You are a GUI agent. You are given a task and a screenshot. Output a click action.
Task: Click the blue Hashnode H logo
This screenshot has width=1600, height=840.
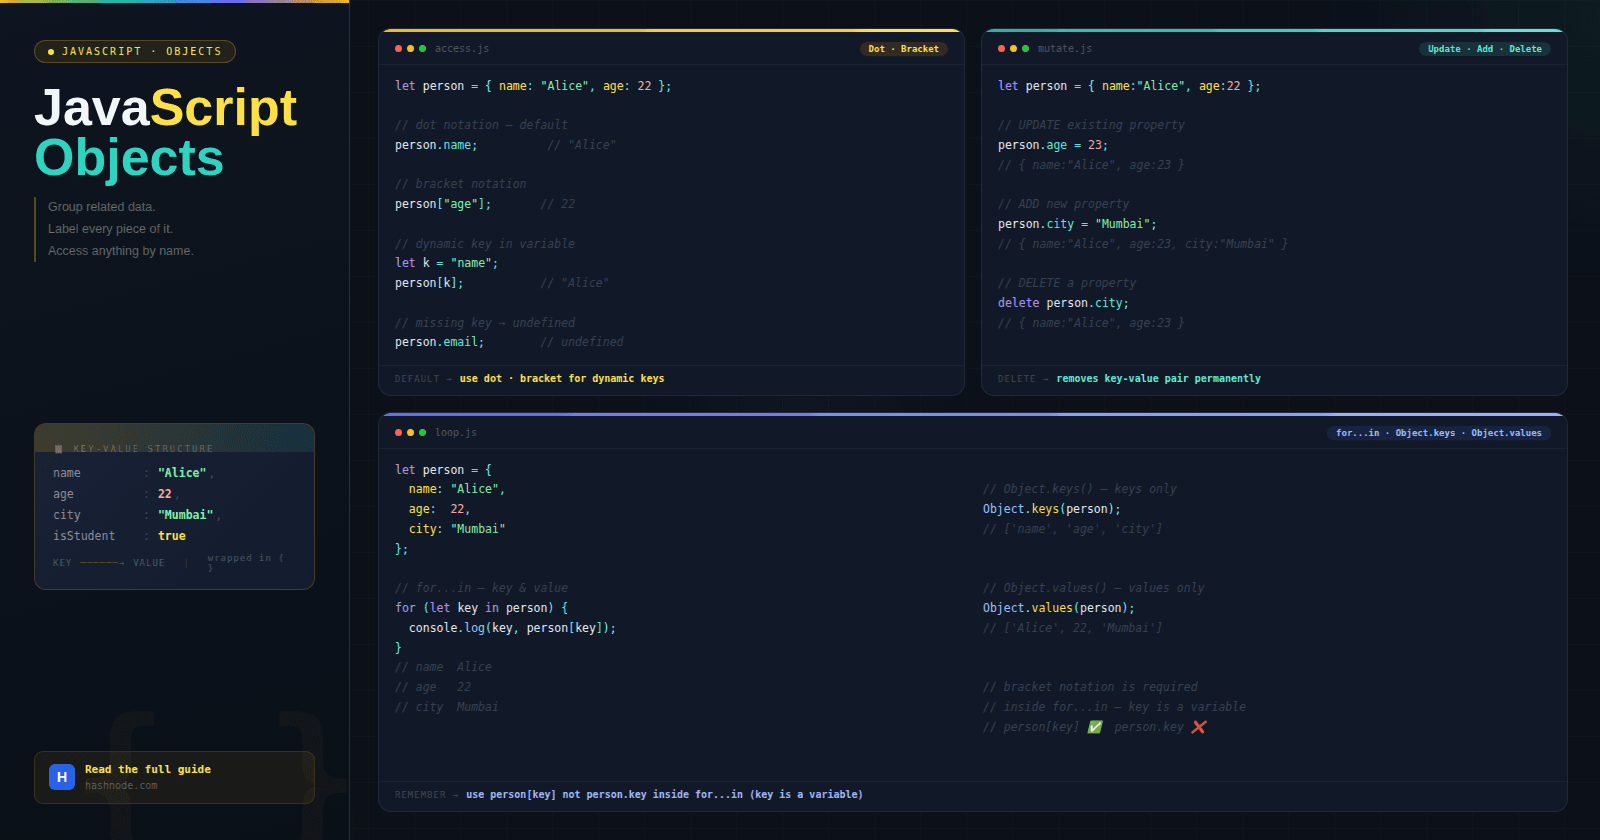pyautogui.click(x=62, y=777)
